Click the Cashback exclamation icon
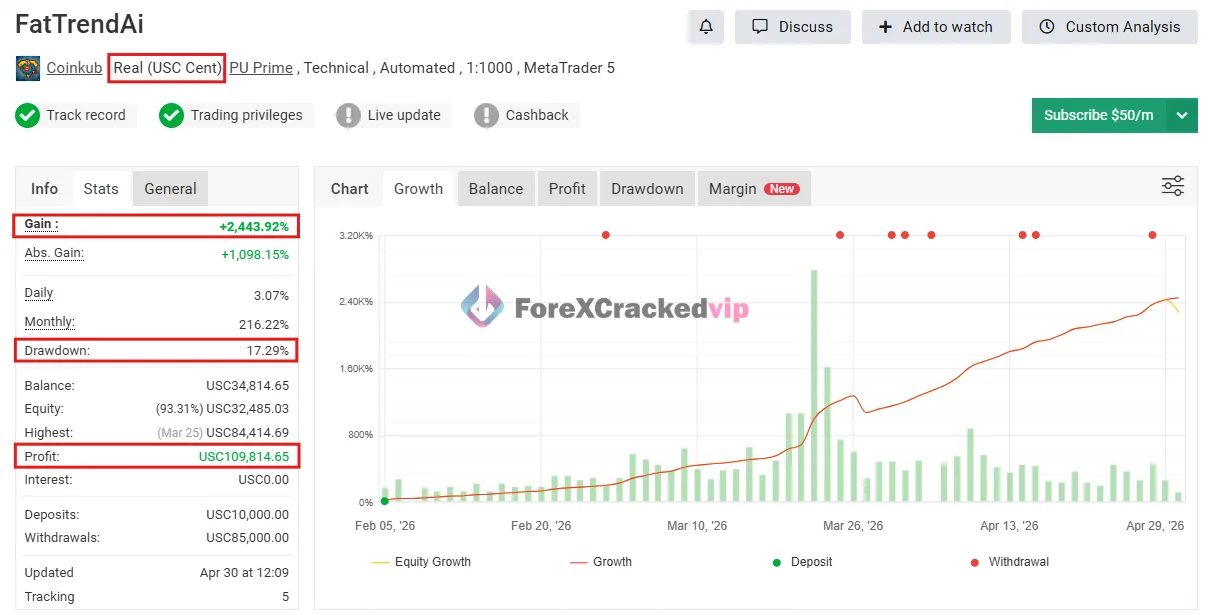This screenshot has height=615, width=1210. pos(486,115)
